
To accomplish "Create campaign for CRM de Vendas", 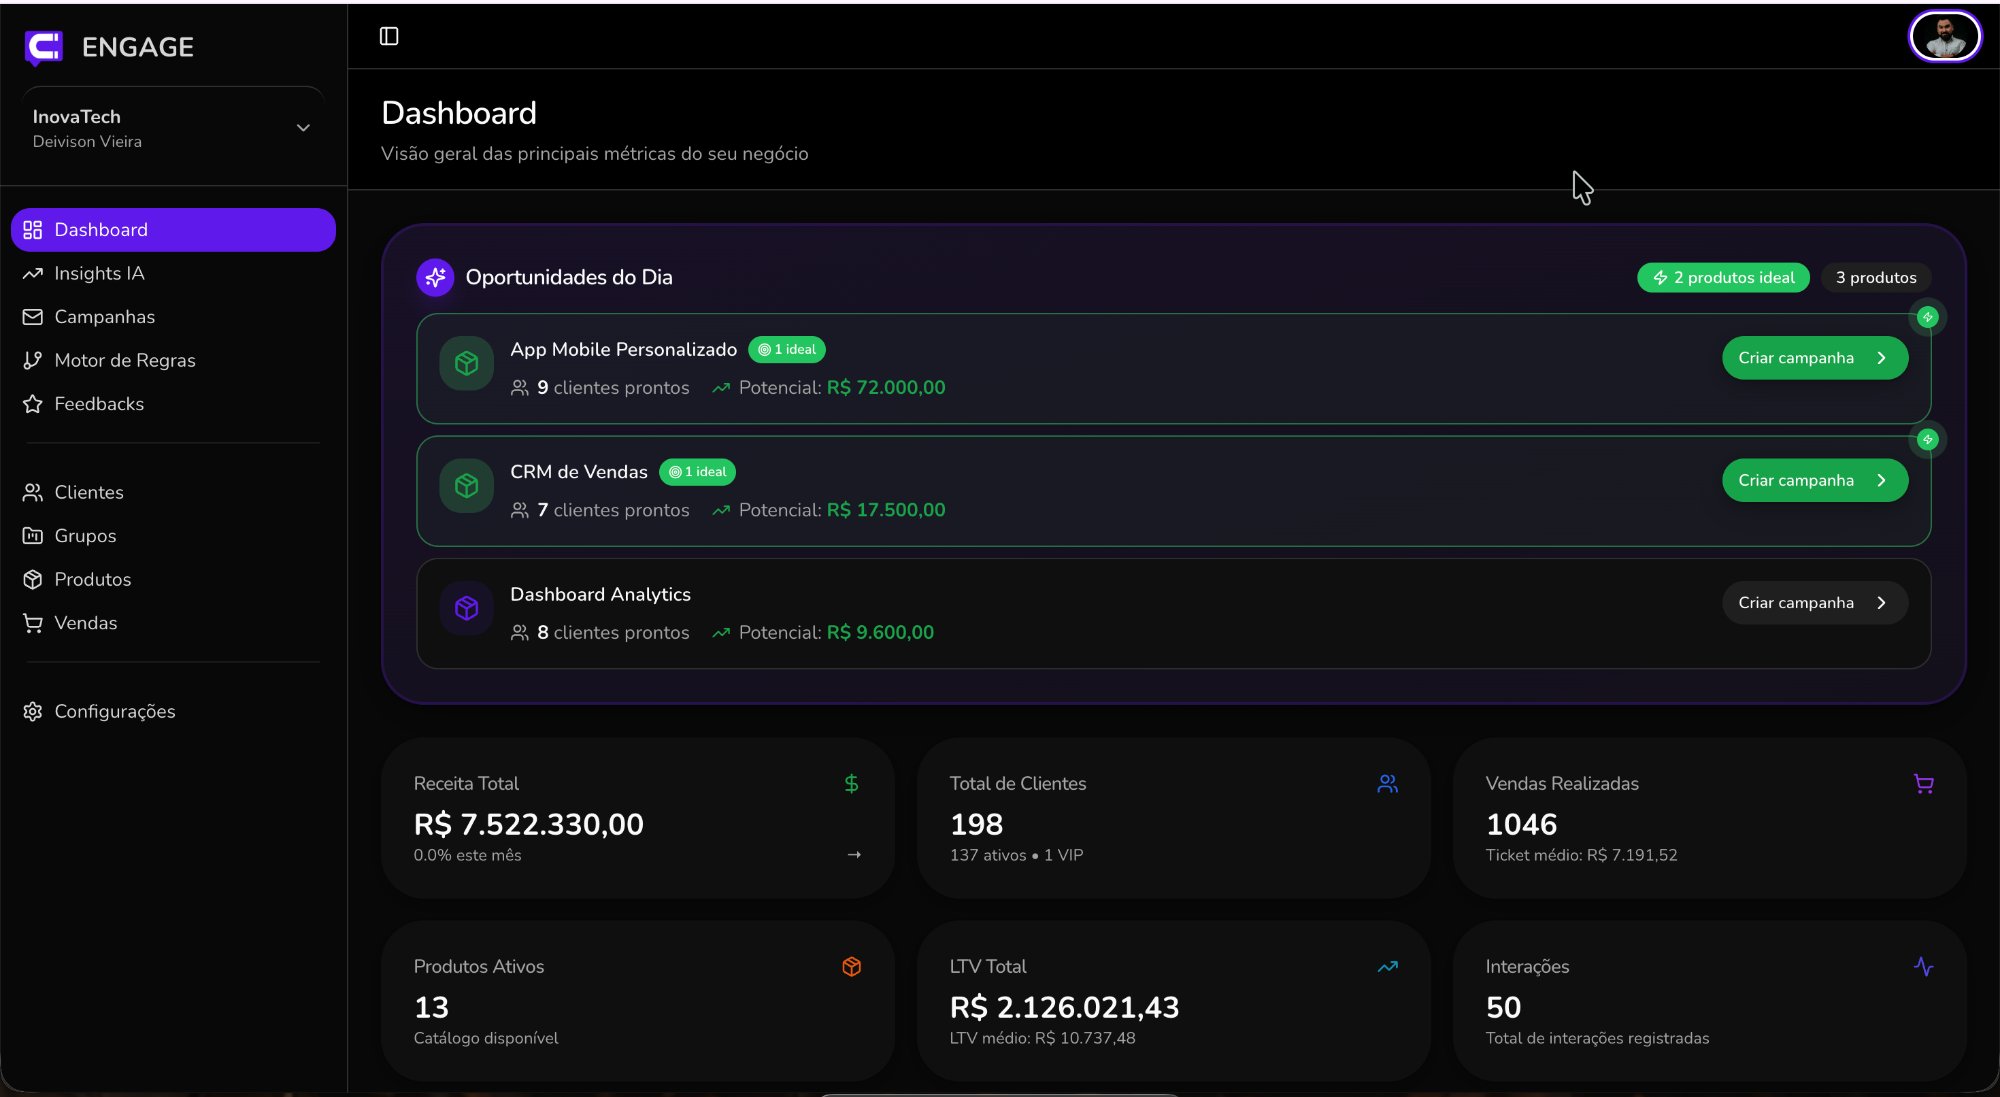I will [x=1813, y=481].
